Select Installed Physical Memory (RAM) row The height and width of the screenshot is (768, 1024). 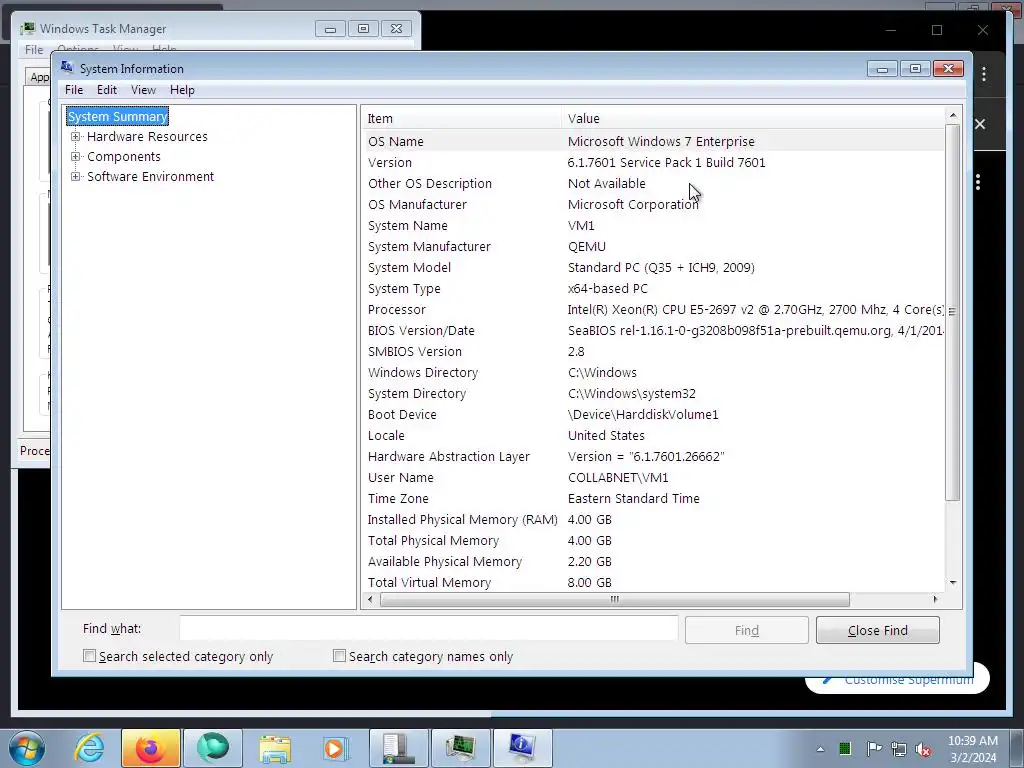coord(653,519)
